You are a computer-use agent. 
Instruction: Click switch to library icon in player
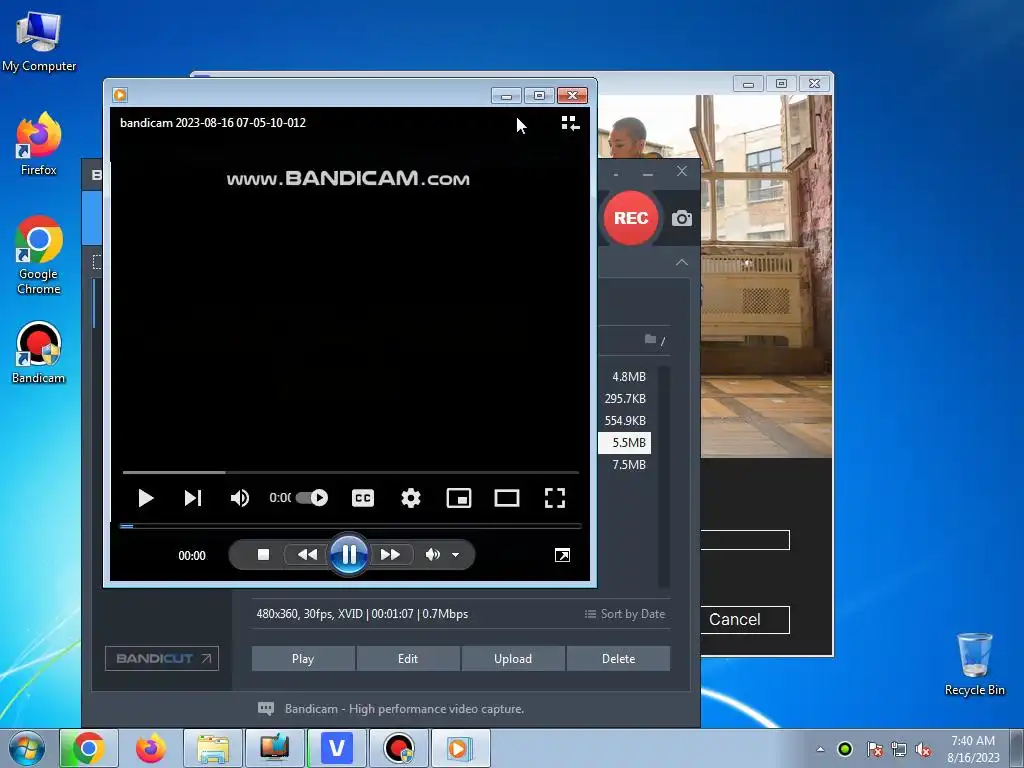pyautogui.click(x=570, y=123)
